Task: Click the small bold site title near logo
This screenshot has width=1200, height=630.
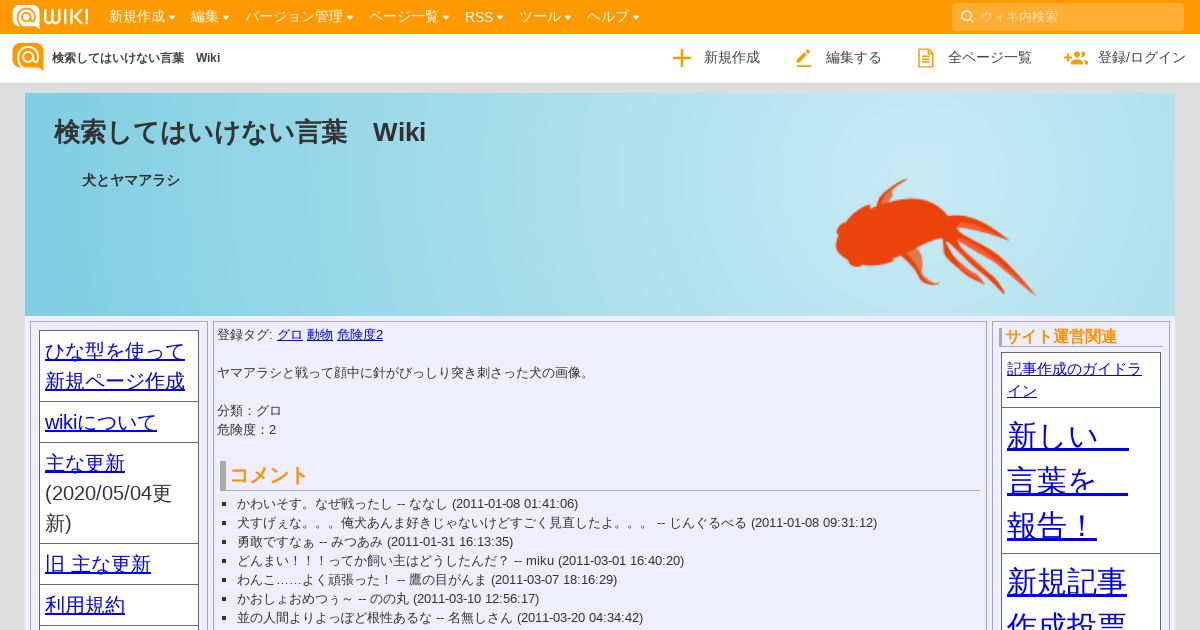Action: [136, 58]
